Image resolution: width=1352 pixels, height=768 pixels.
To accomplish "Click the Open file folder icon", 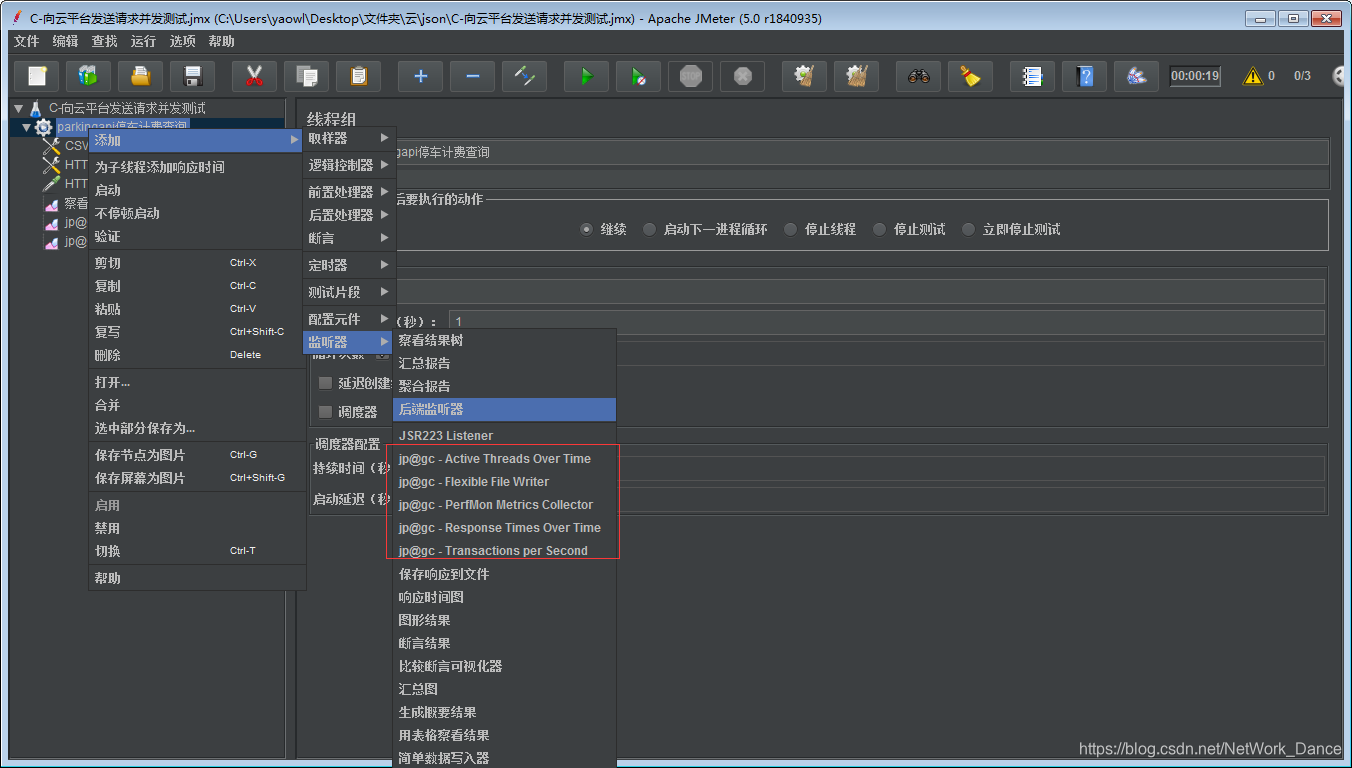I will click(x=141, y=76).
